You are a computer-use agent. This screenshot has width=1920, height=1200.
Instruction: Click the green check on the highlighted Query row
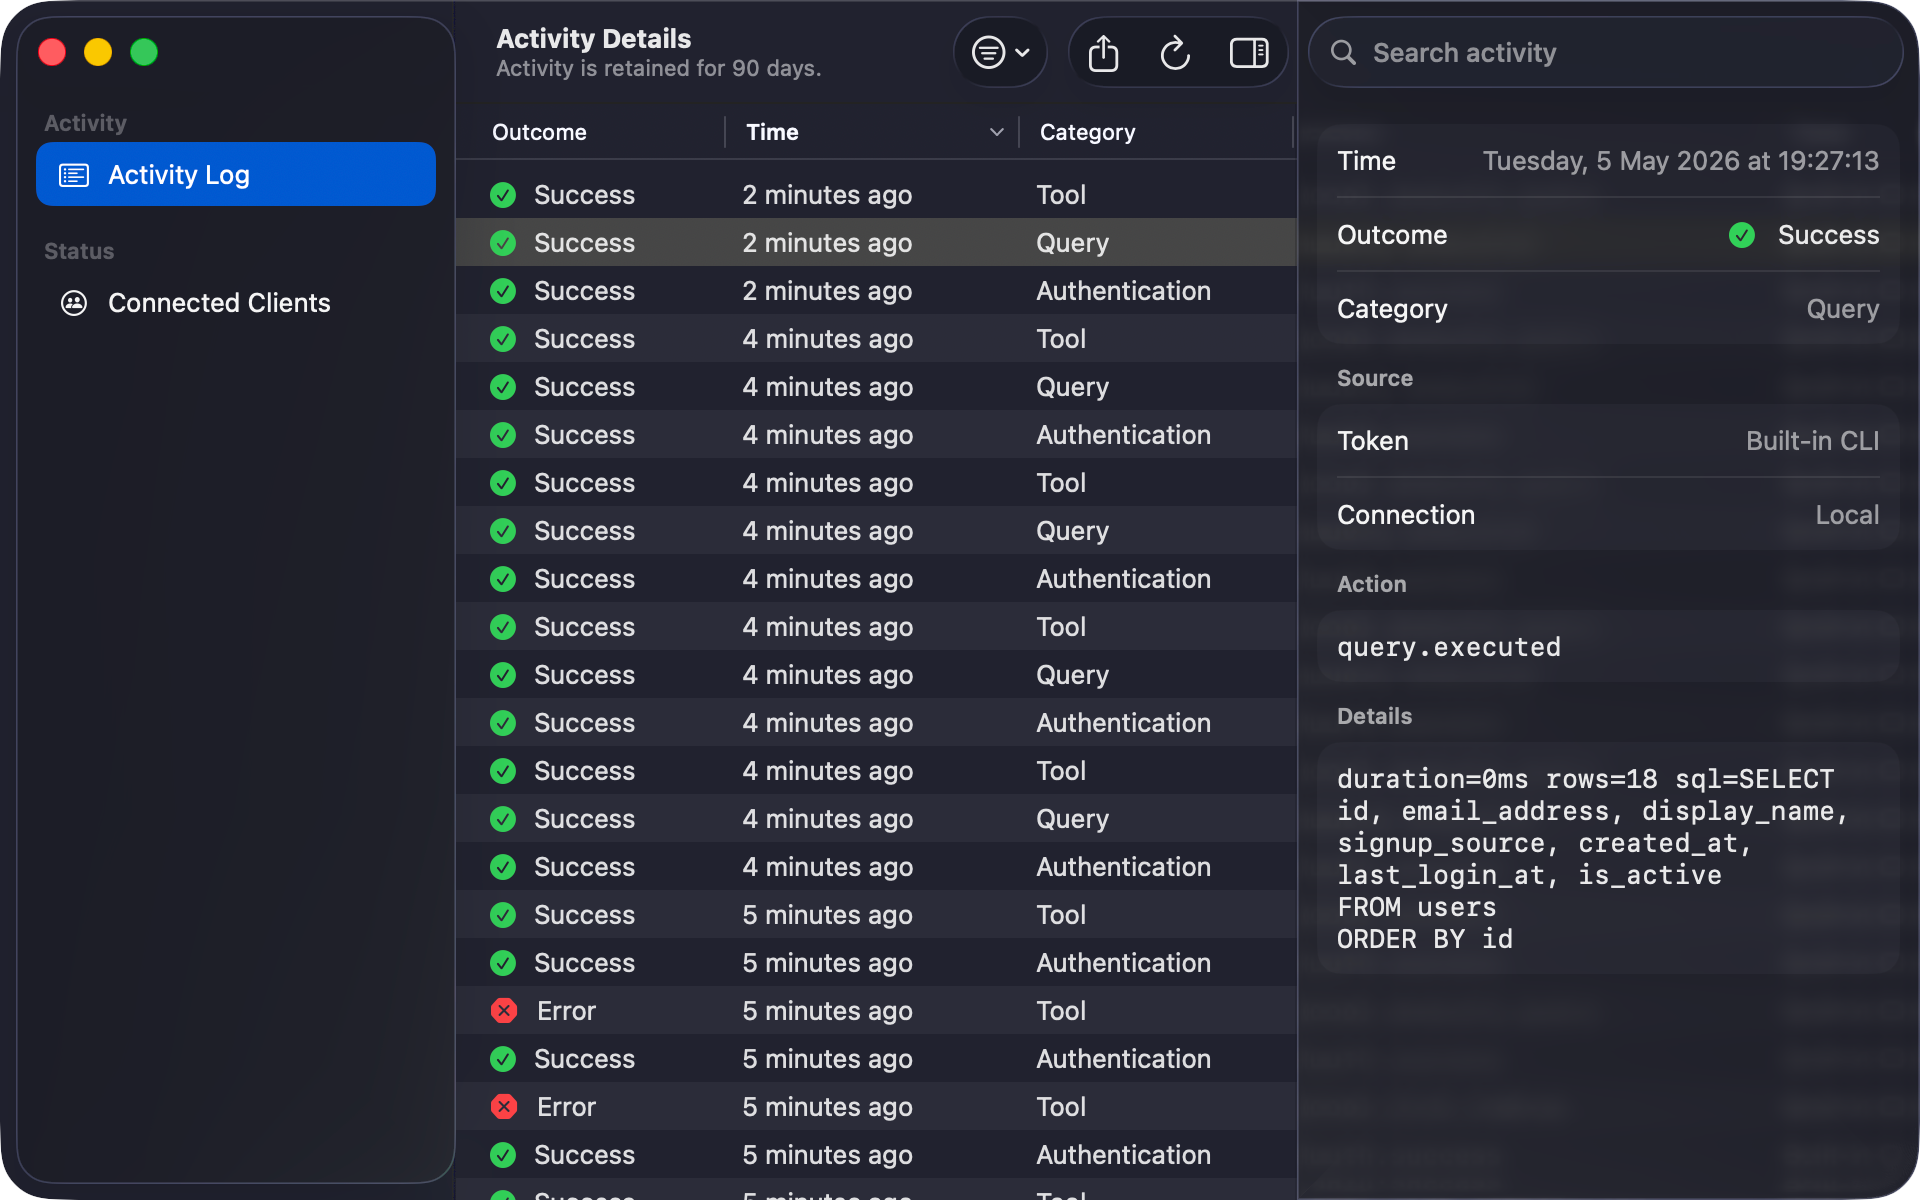[x=503, y=243]
